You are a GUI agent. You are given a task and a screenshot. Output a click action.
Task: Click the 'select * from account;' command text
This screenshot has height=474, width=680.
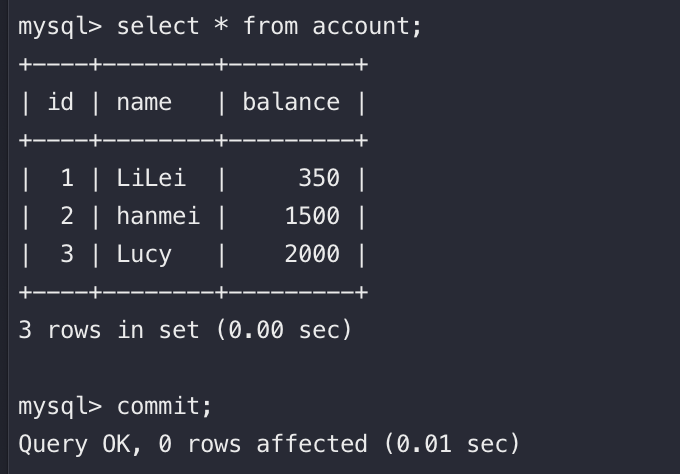(x=269, y=26)
